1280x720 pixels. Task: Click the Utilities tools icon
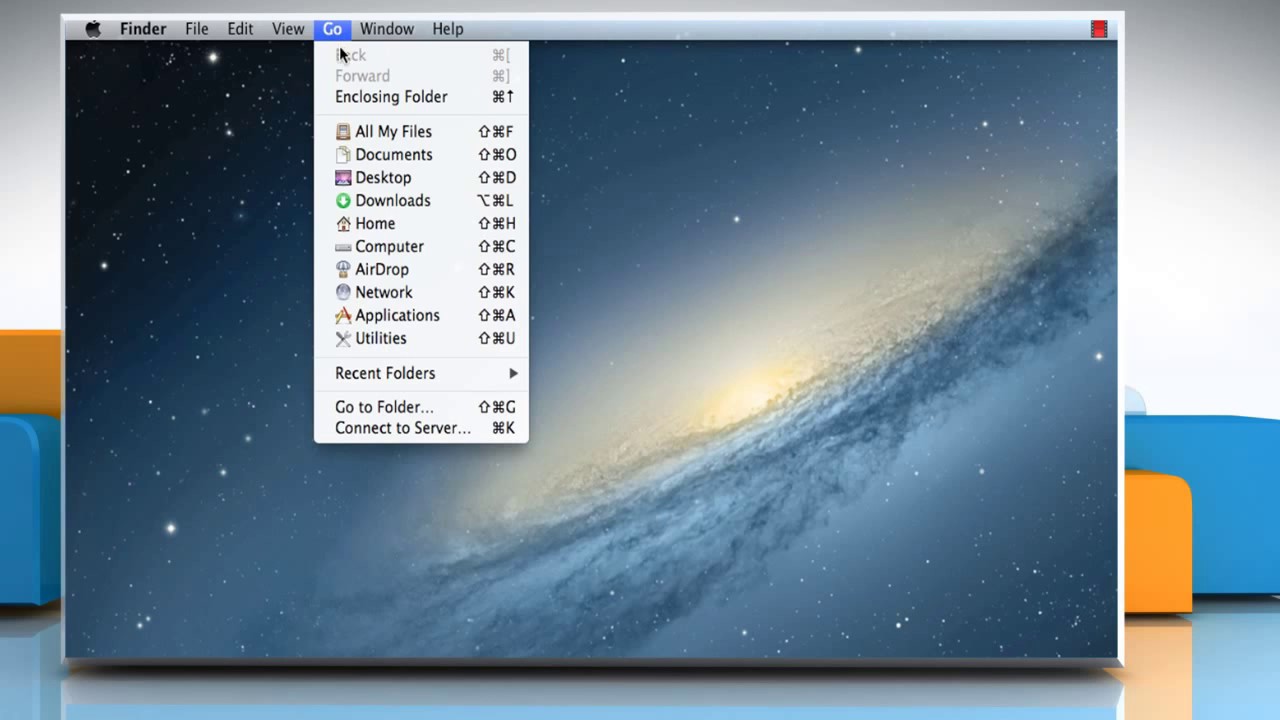343,339
